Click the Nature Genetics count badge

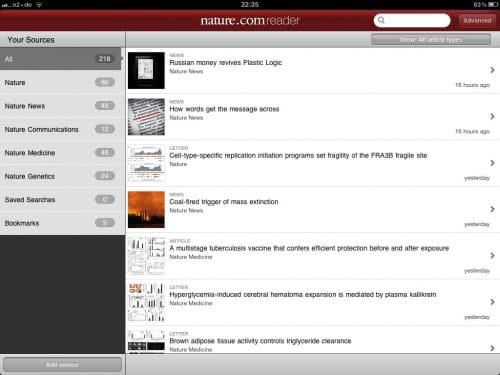click(105, 176)
